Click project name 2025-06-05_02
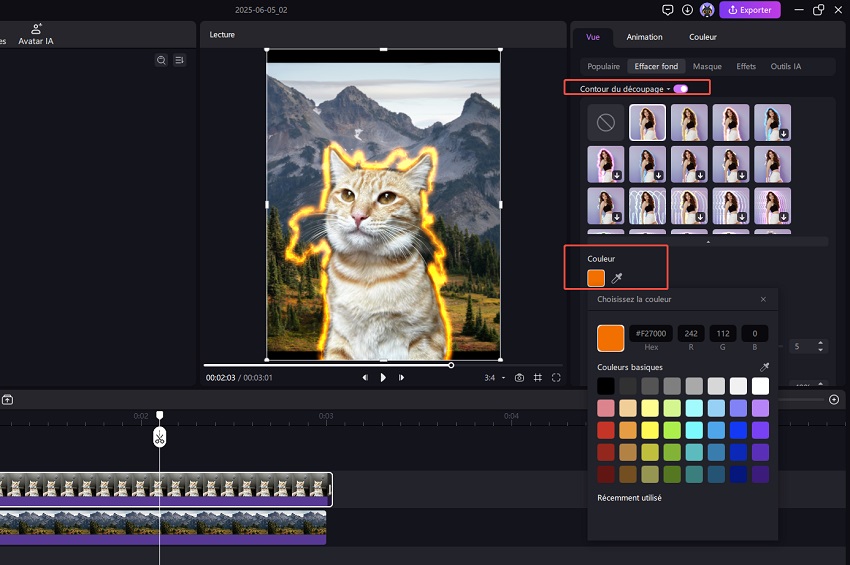The width and height of the screenshot is (850, 565). tap(261, 10)
